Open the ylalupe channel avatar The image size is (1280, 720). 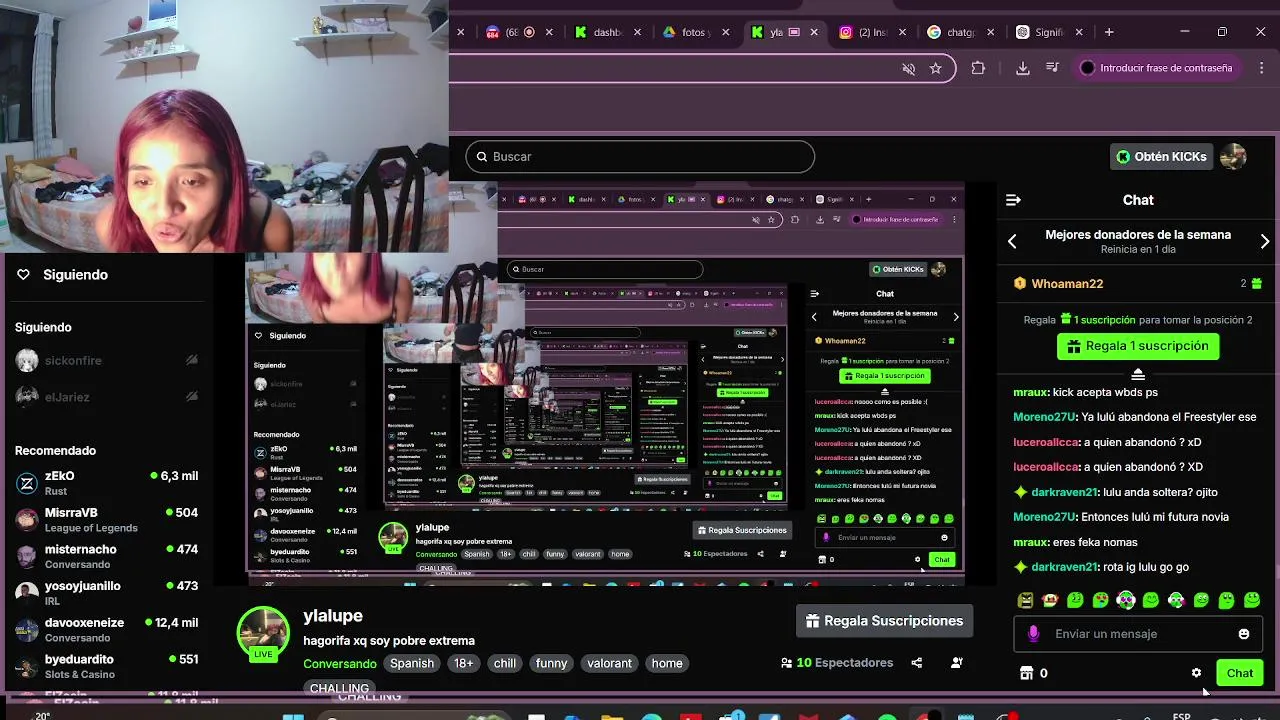pyautogui.click(x=263, y=633)
